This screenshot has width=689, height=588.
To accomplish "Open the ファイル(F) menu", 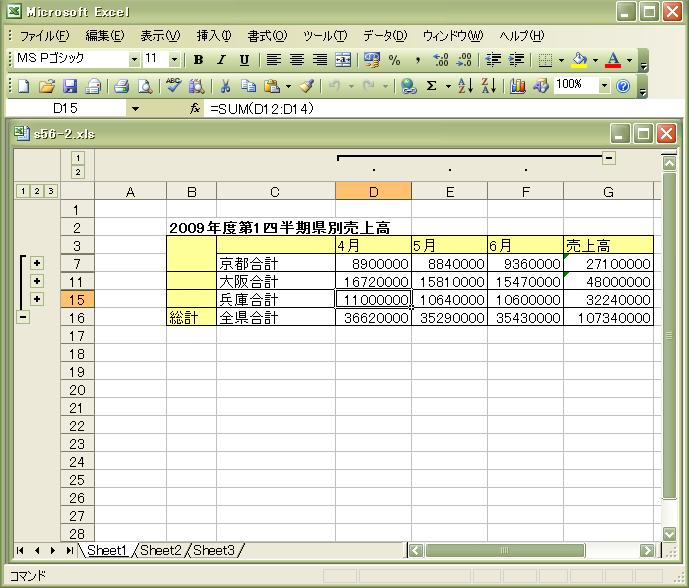I will click(44, 36).
